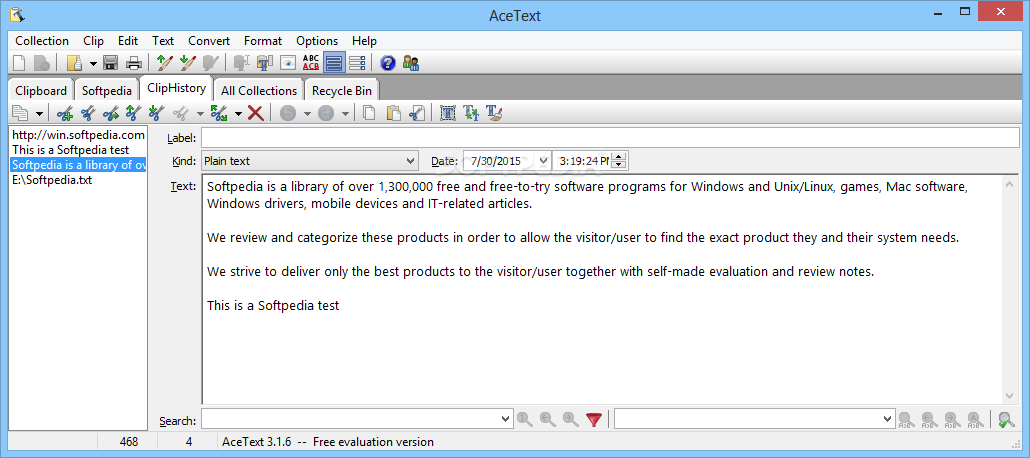Open help with the blue question mark icon
The image size is (1030, 458).
388,63
